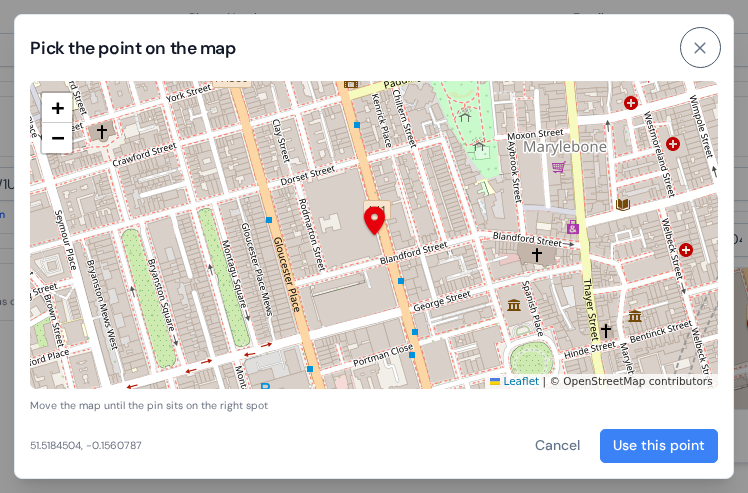Click the Seymour Place label
748x493 pixels.
pos(65,240)
